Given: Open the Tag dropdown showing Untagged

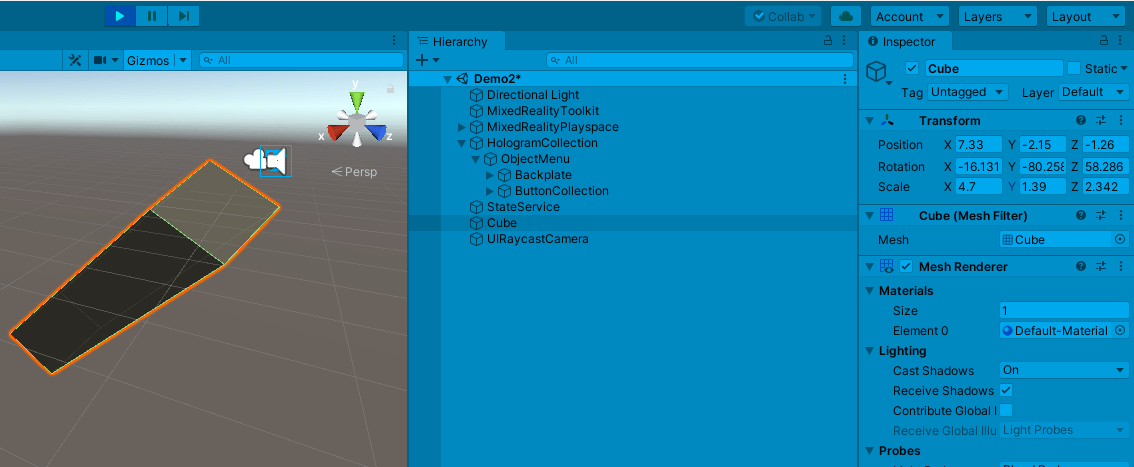Looking at the screenshot, I should click(968, 92).
